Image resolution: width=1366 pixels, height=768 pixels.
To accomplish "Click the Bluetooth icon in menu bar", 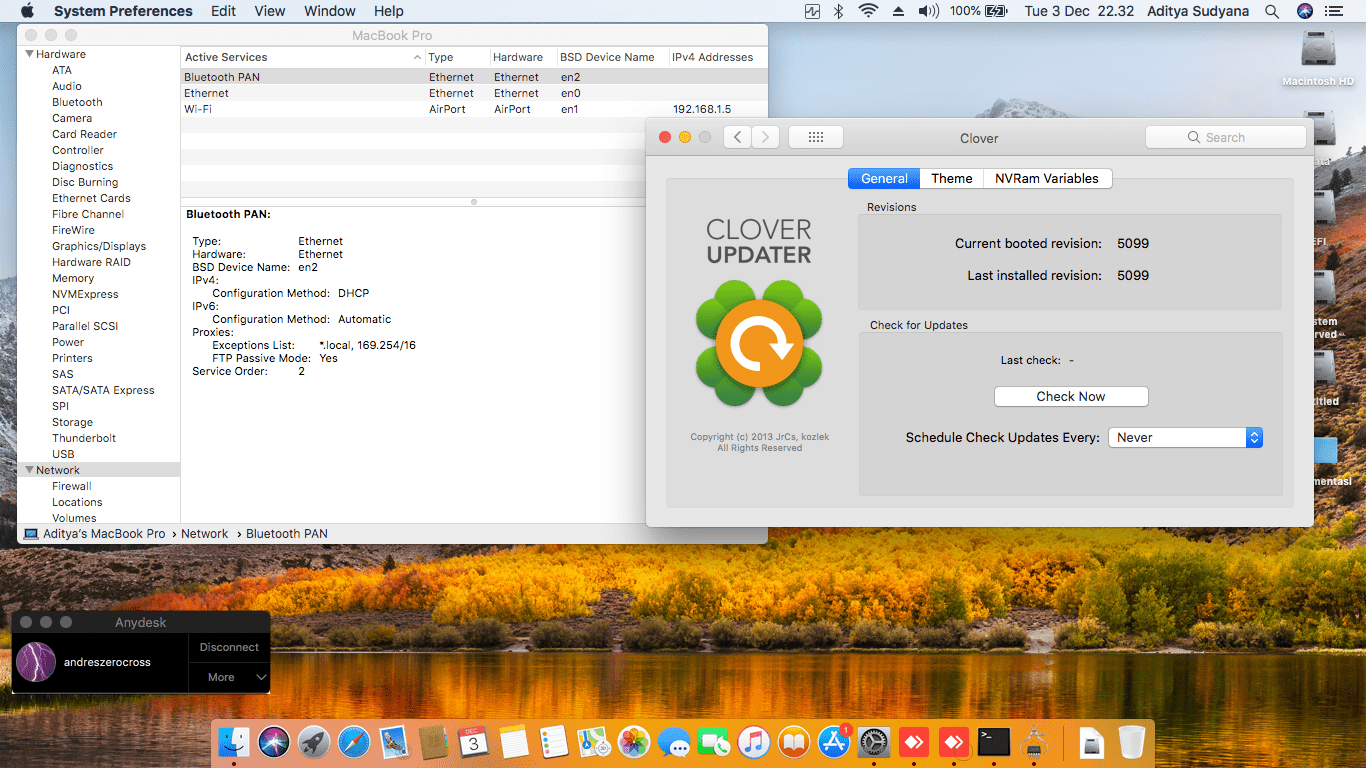I will [x=839, y=11].
